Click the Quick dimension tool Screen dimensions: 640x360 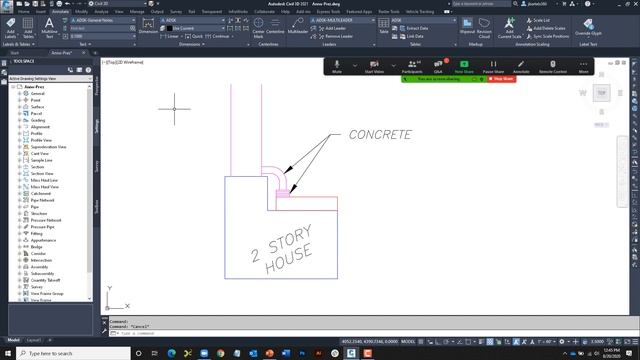[x=194, y=36]
